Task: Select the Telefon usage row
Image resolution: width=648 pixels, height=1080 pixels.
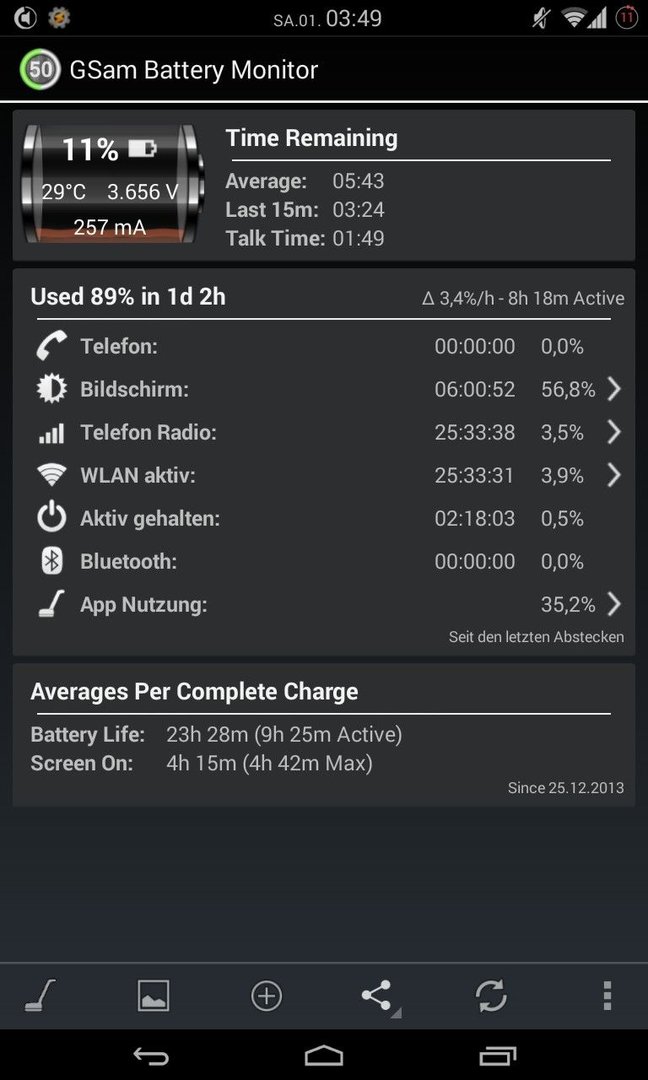Action: [x=324, y=346]
